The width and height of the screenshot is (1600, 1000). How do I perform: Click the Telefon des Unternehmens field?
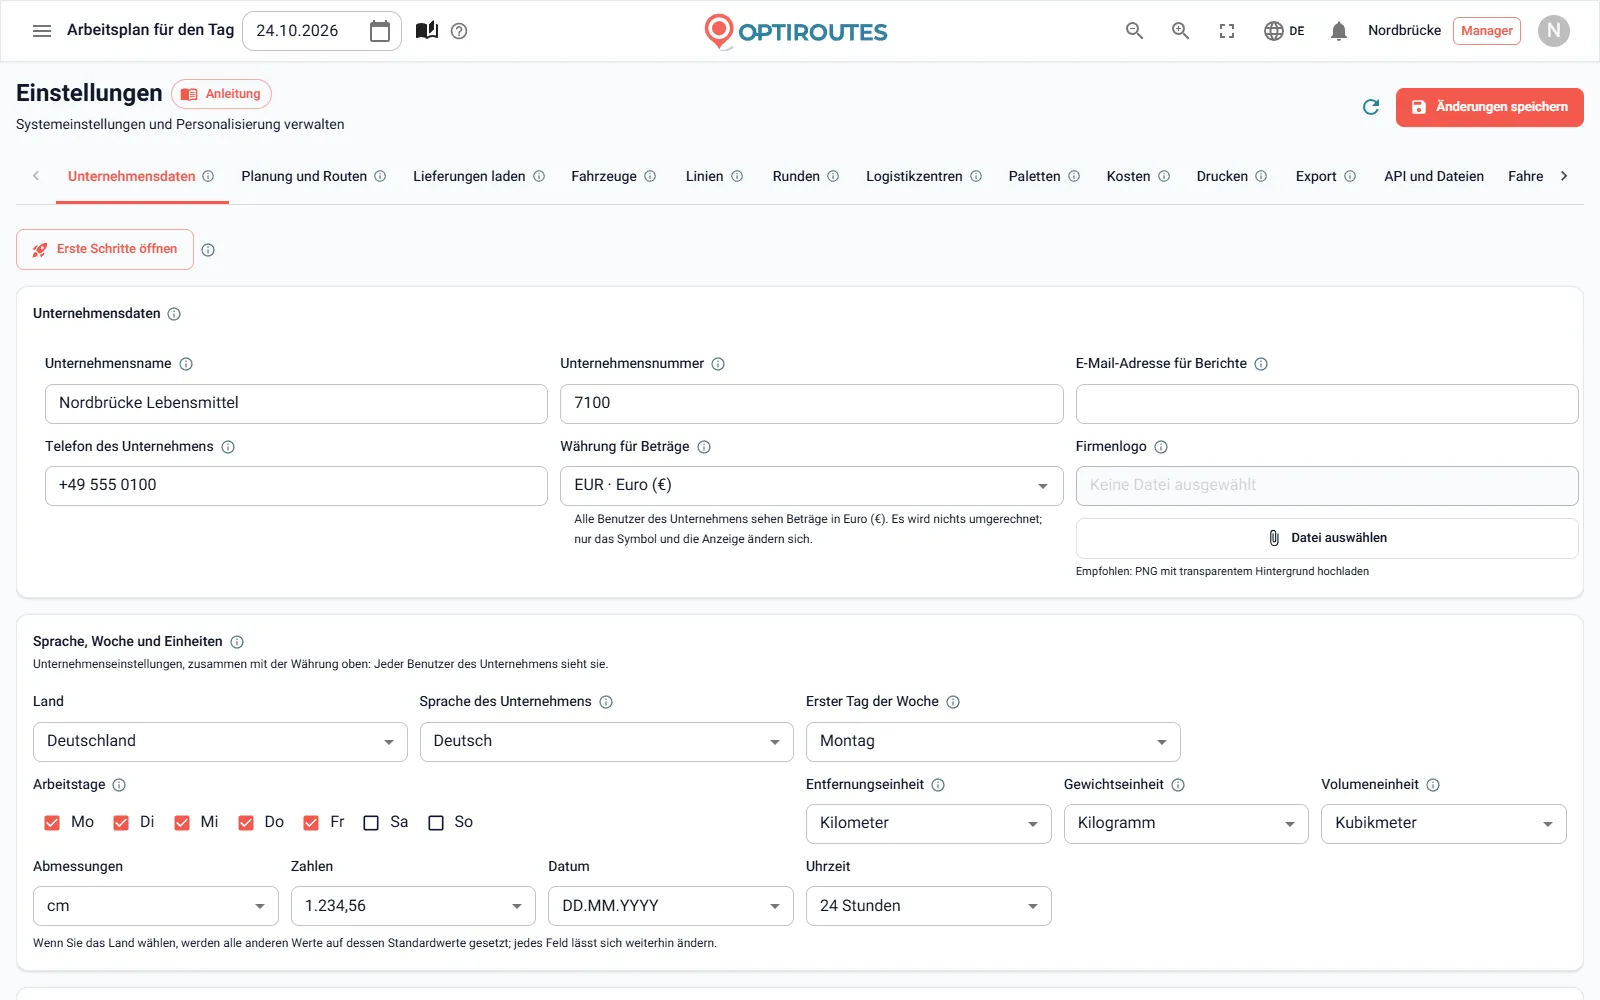click(x=296, y=486)
